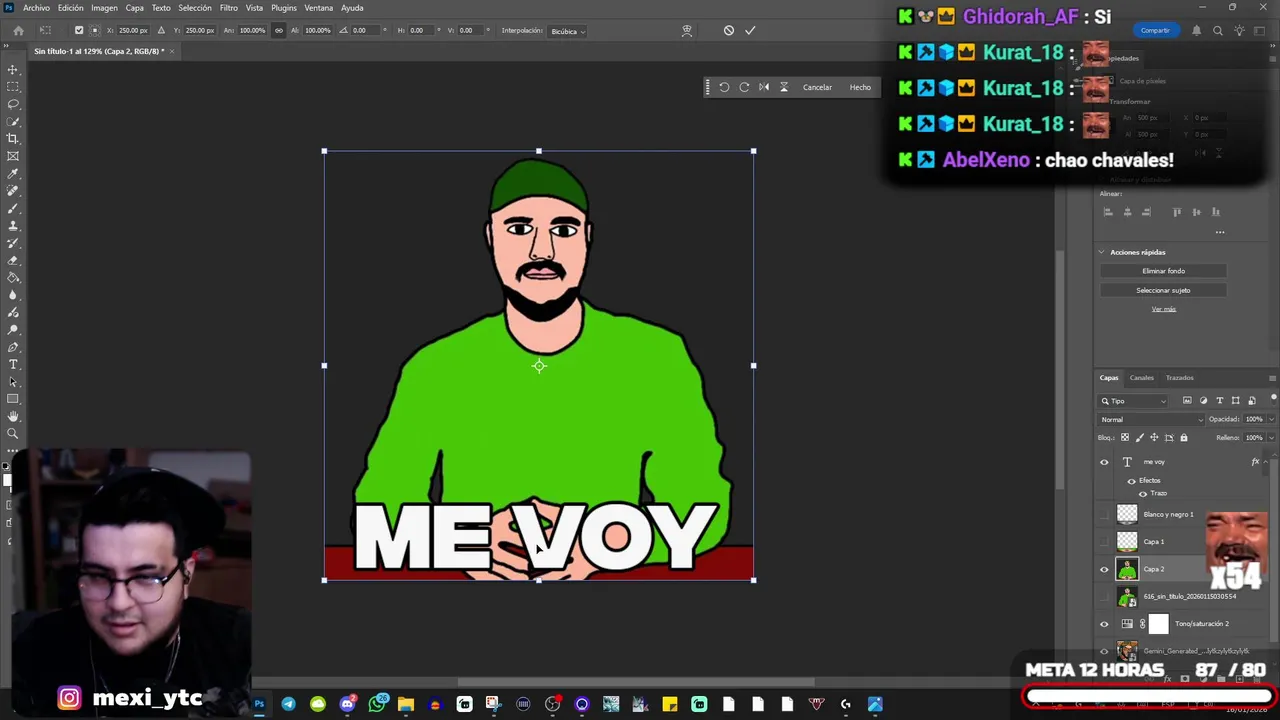Open the 'Ver más' link
The image size is (1280, 720).
tap(1163, 309)
